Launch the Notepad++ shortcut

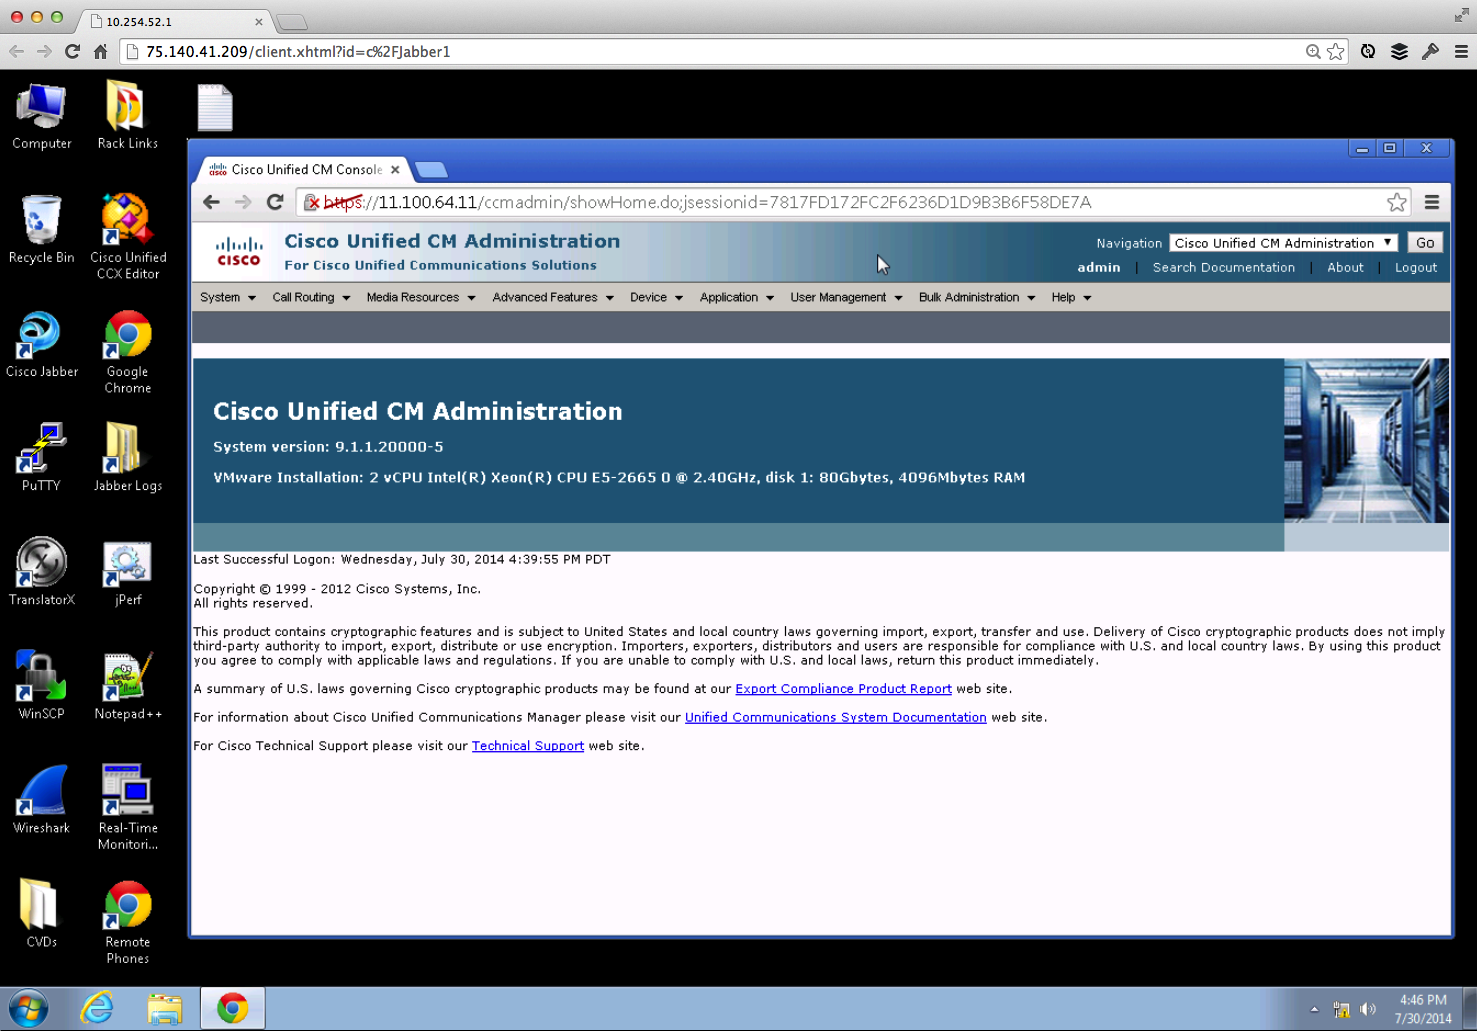[x=127, y=685]
